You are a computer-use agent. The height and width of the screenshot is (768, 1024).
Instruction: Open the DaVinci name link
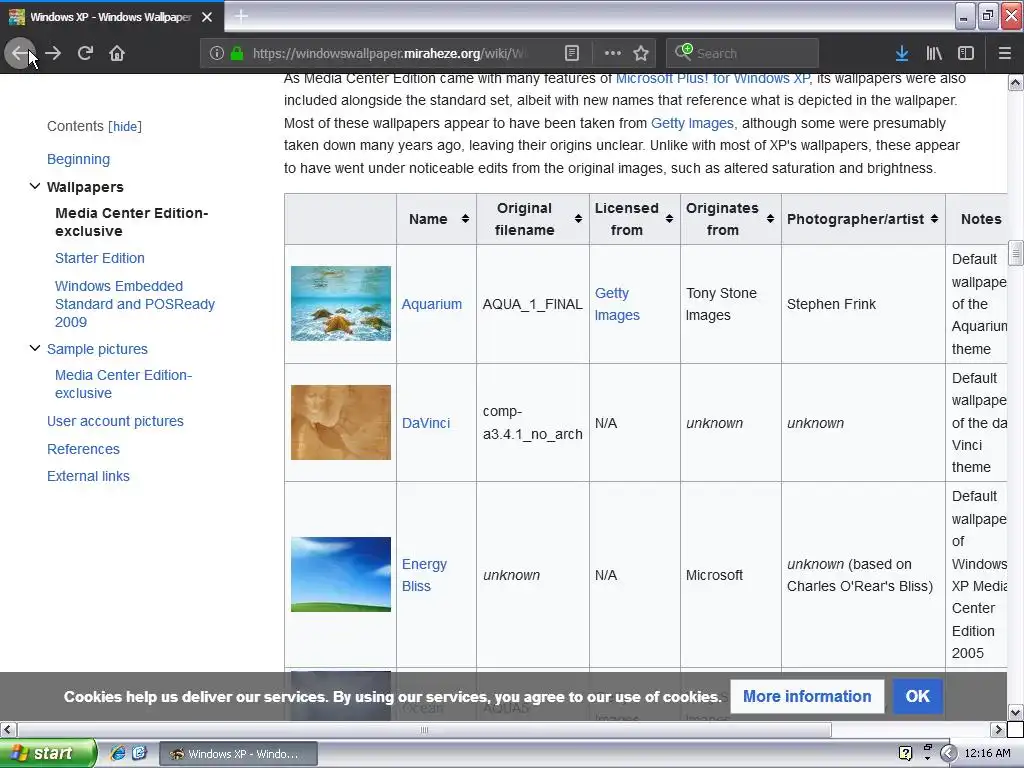click(x=426, y=423)
